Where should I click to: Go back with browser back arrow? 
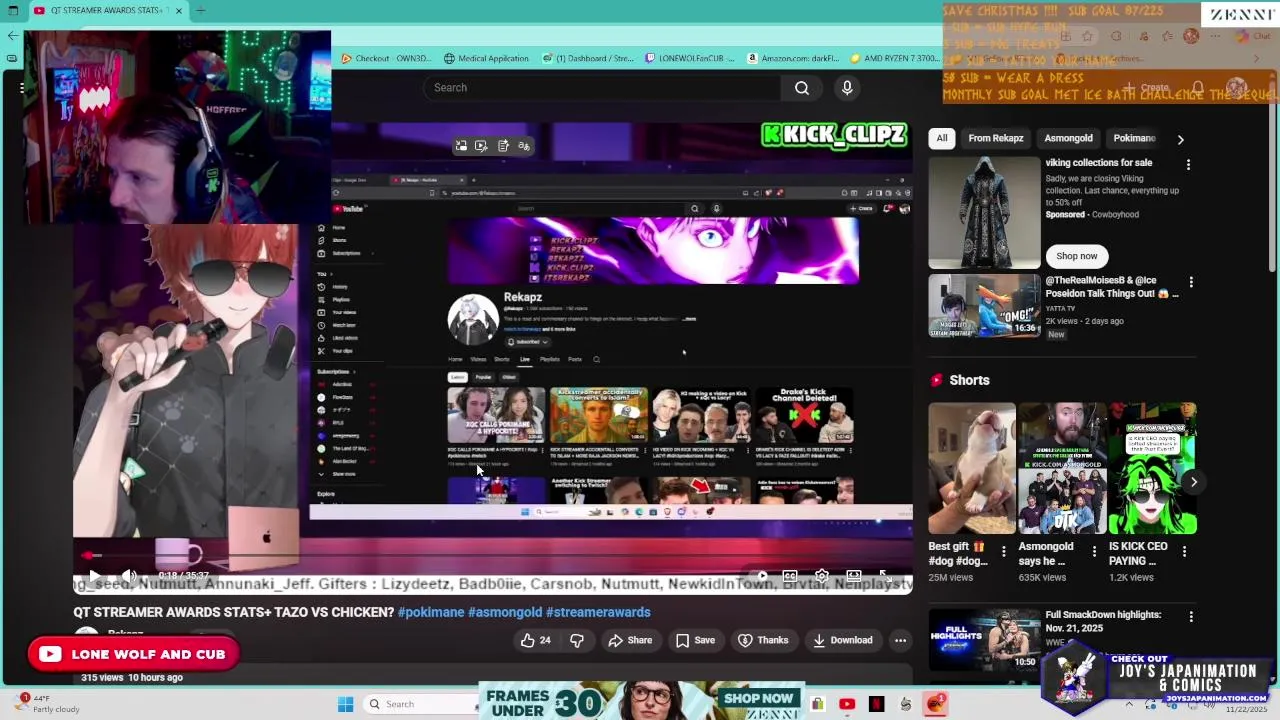[12, 36]
